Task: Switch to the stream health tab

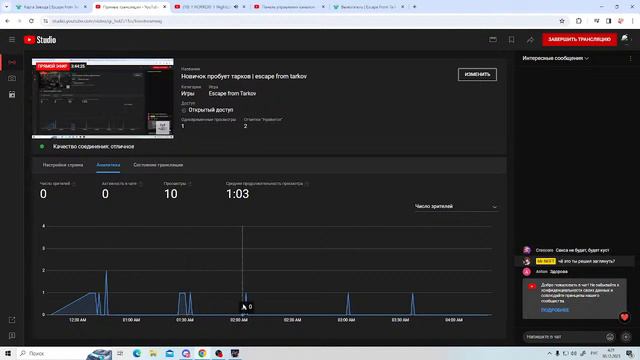Action: click(158, 165)
